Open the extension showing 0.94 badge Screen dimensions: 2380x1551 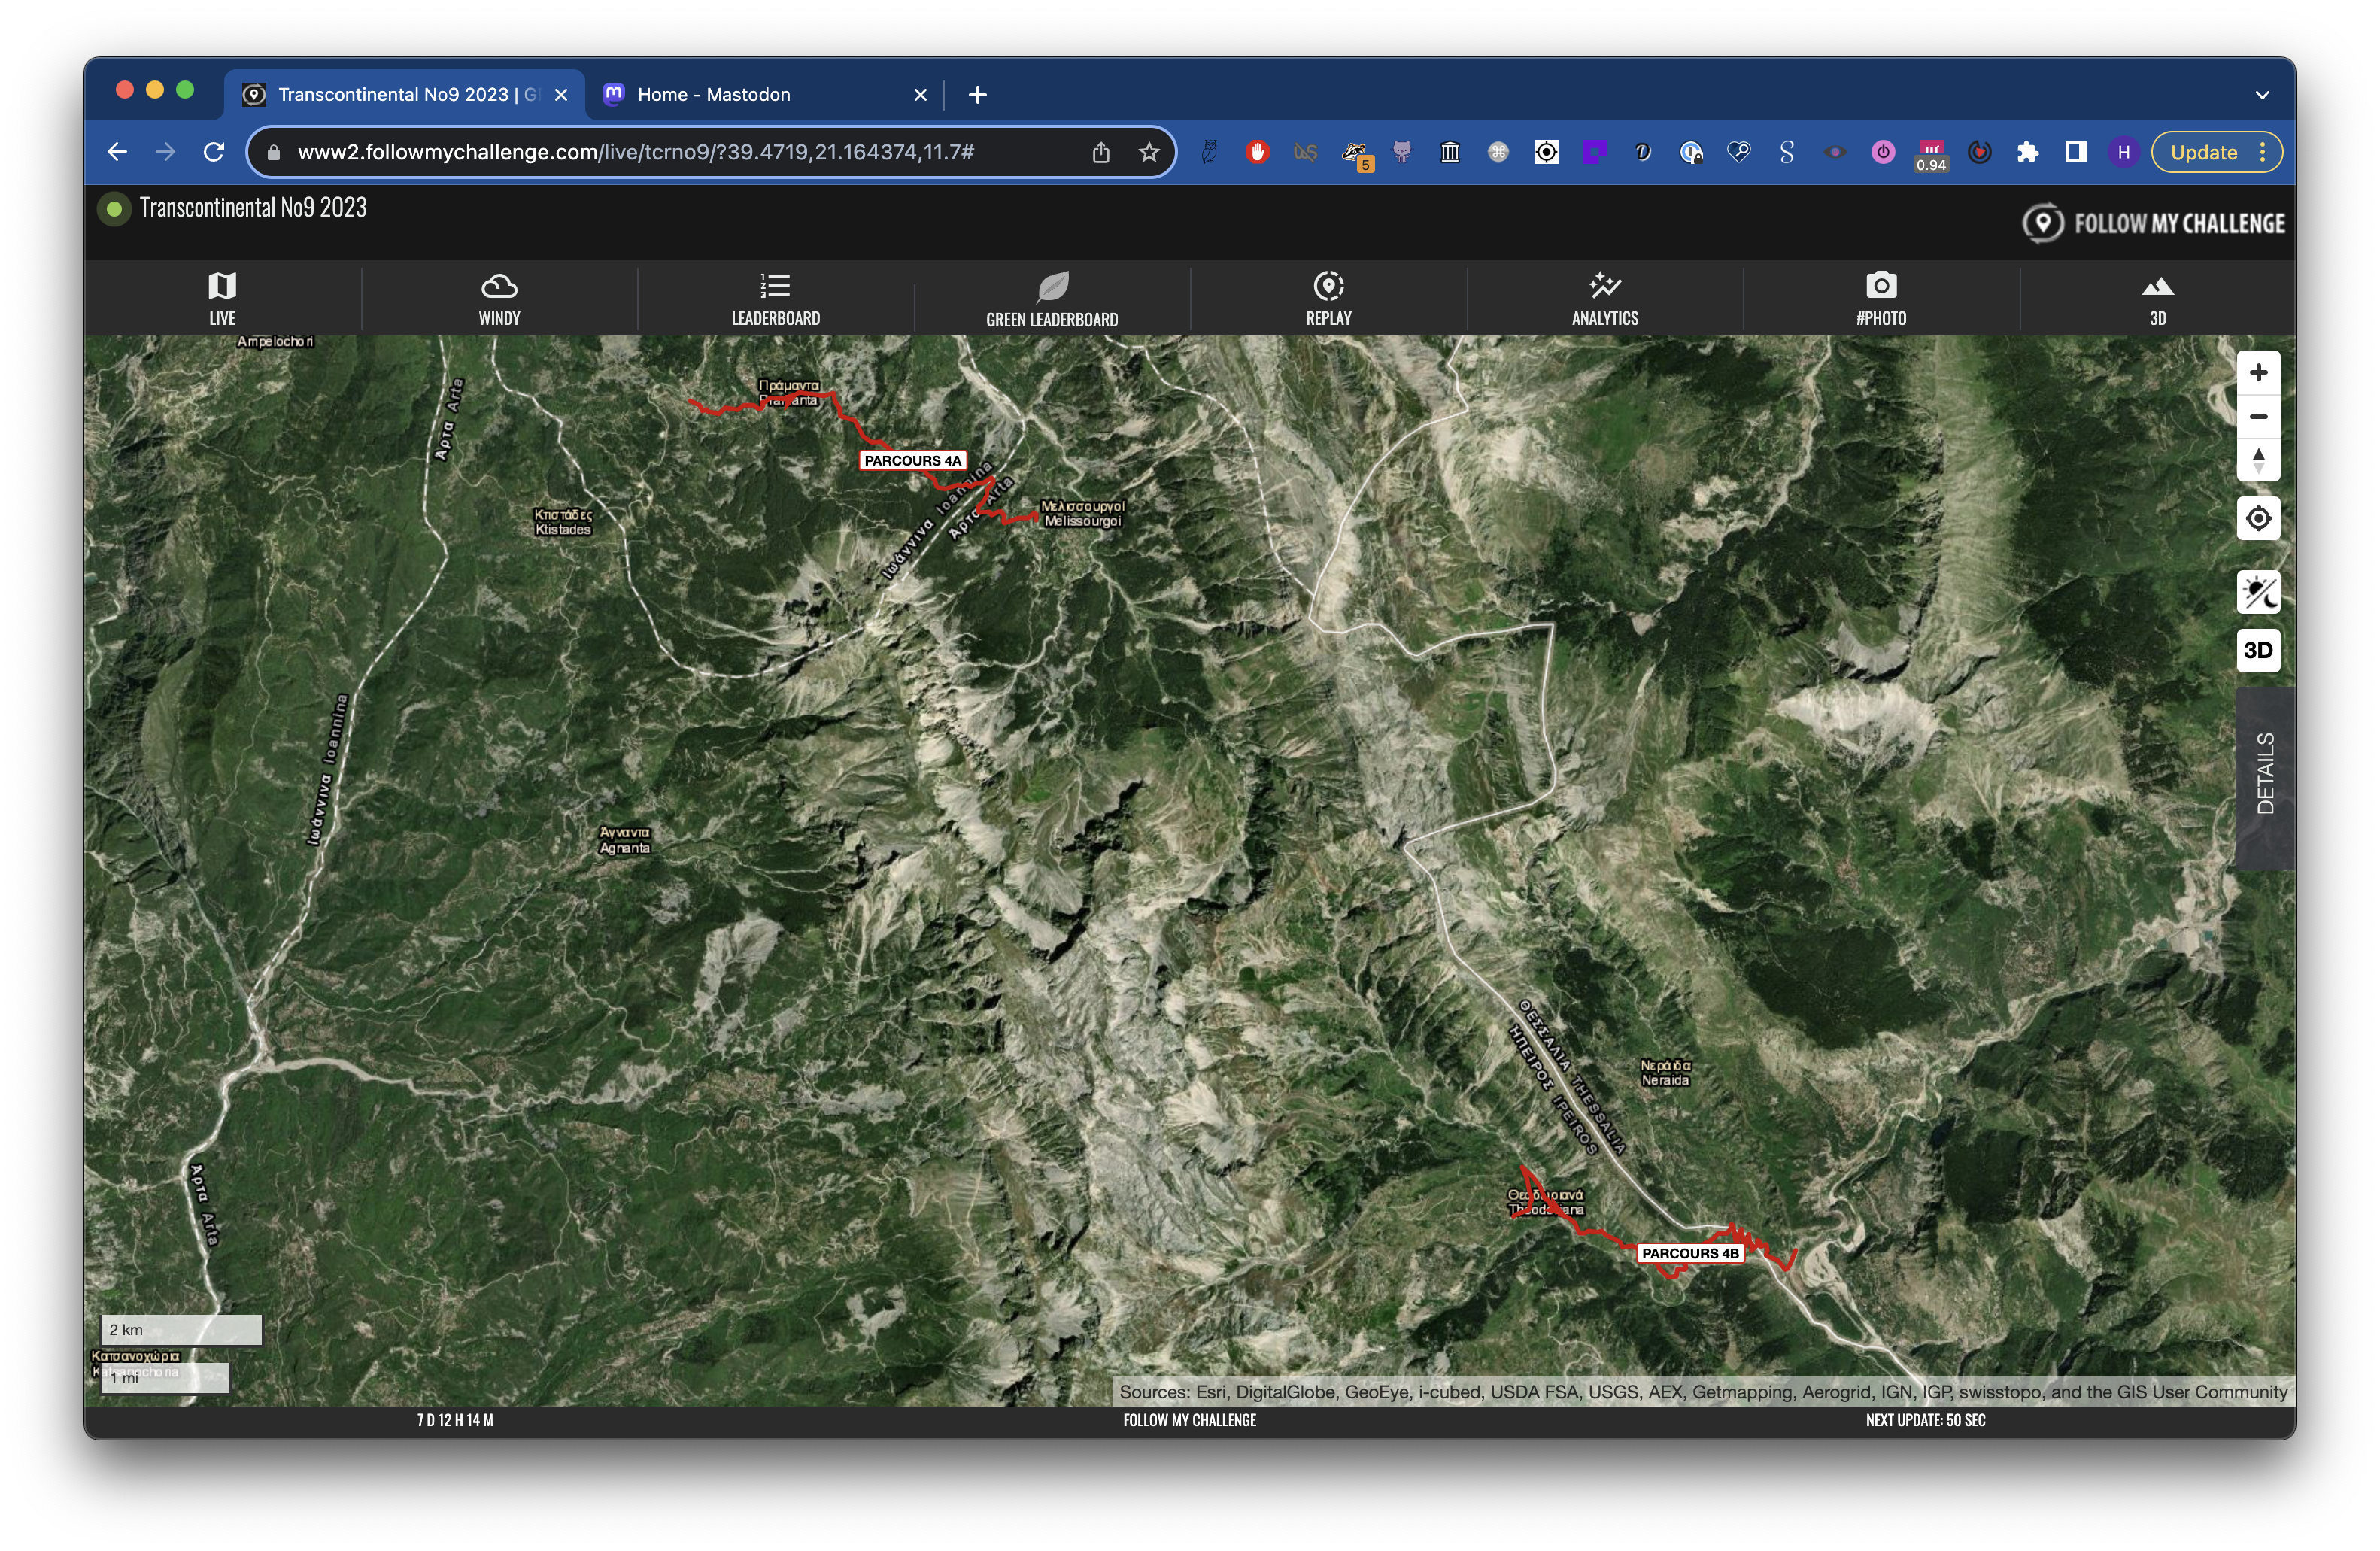[x=1931, y=155]
